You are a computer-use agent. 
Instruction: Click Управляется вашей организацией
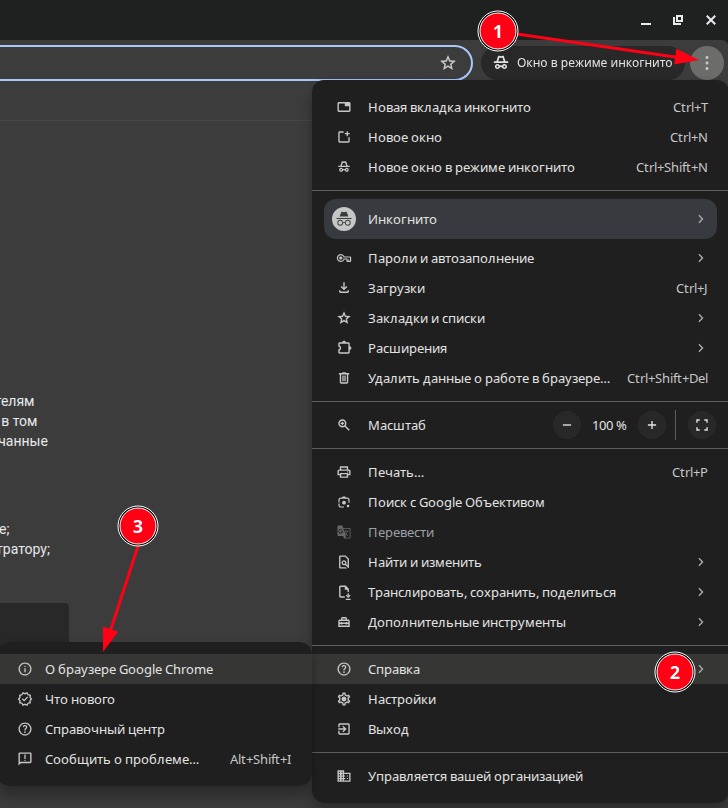(x=475, y=776)
